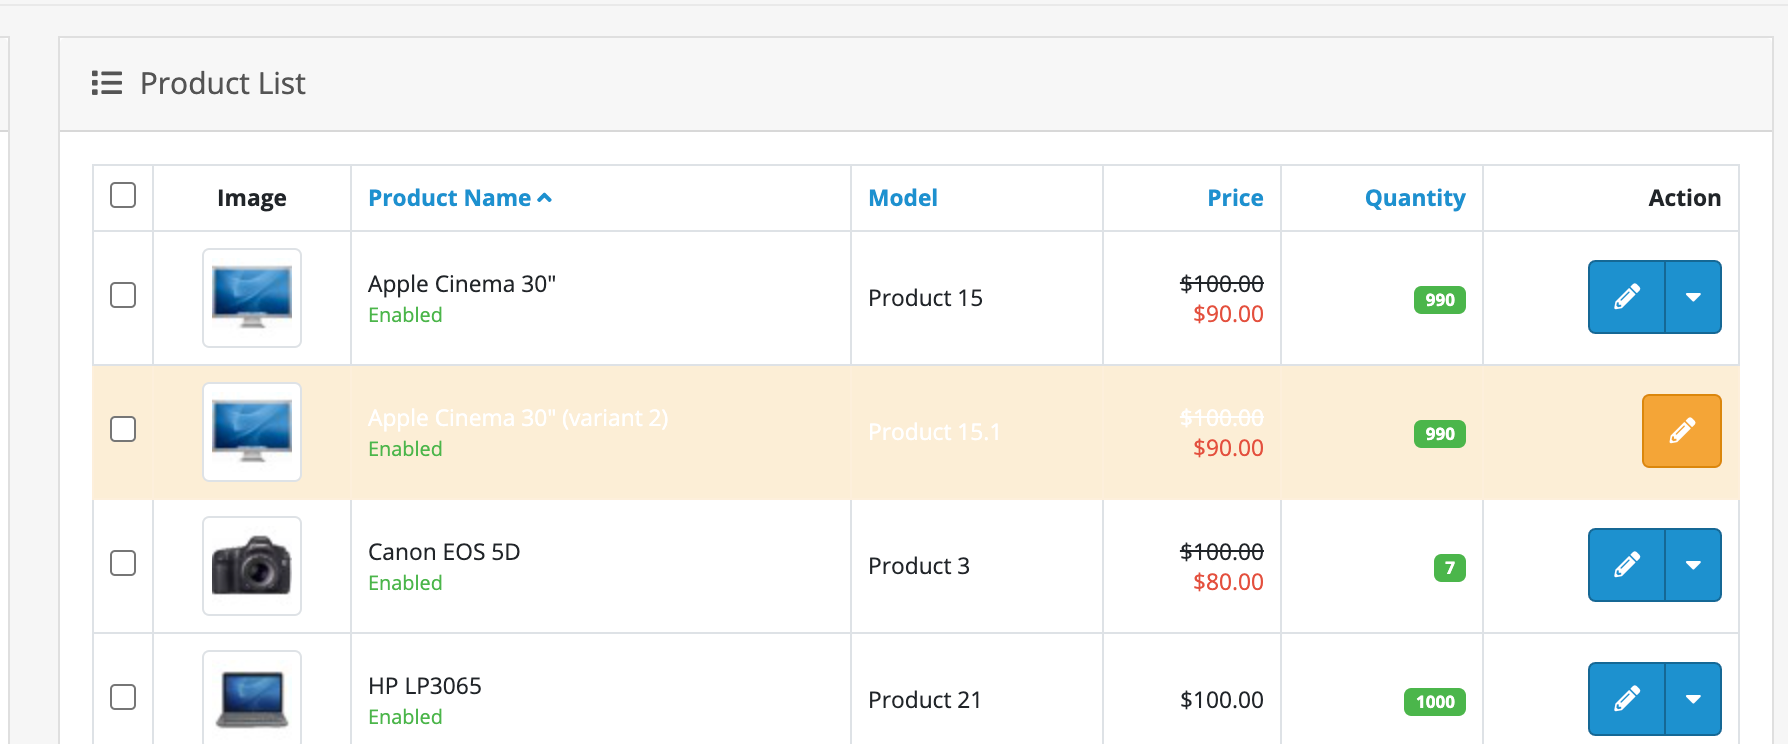The width and height of the screenshot is (1788, 744).
Task: Click the orange edit pencil for variant 2
Action: [x=1681, y=431]
